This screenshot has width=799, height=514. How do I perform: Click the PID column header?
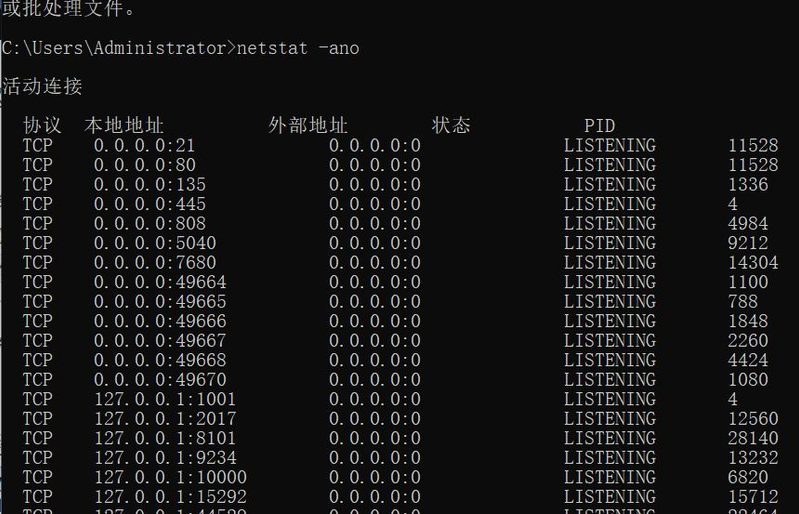(x=600, y=126)
